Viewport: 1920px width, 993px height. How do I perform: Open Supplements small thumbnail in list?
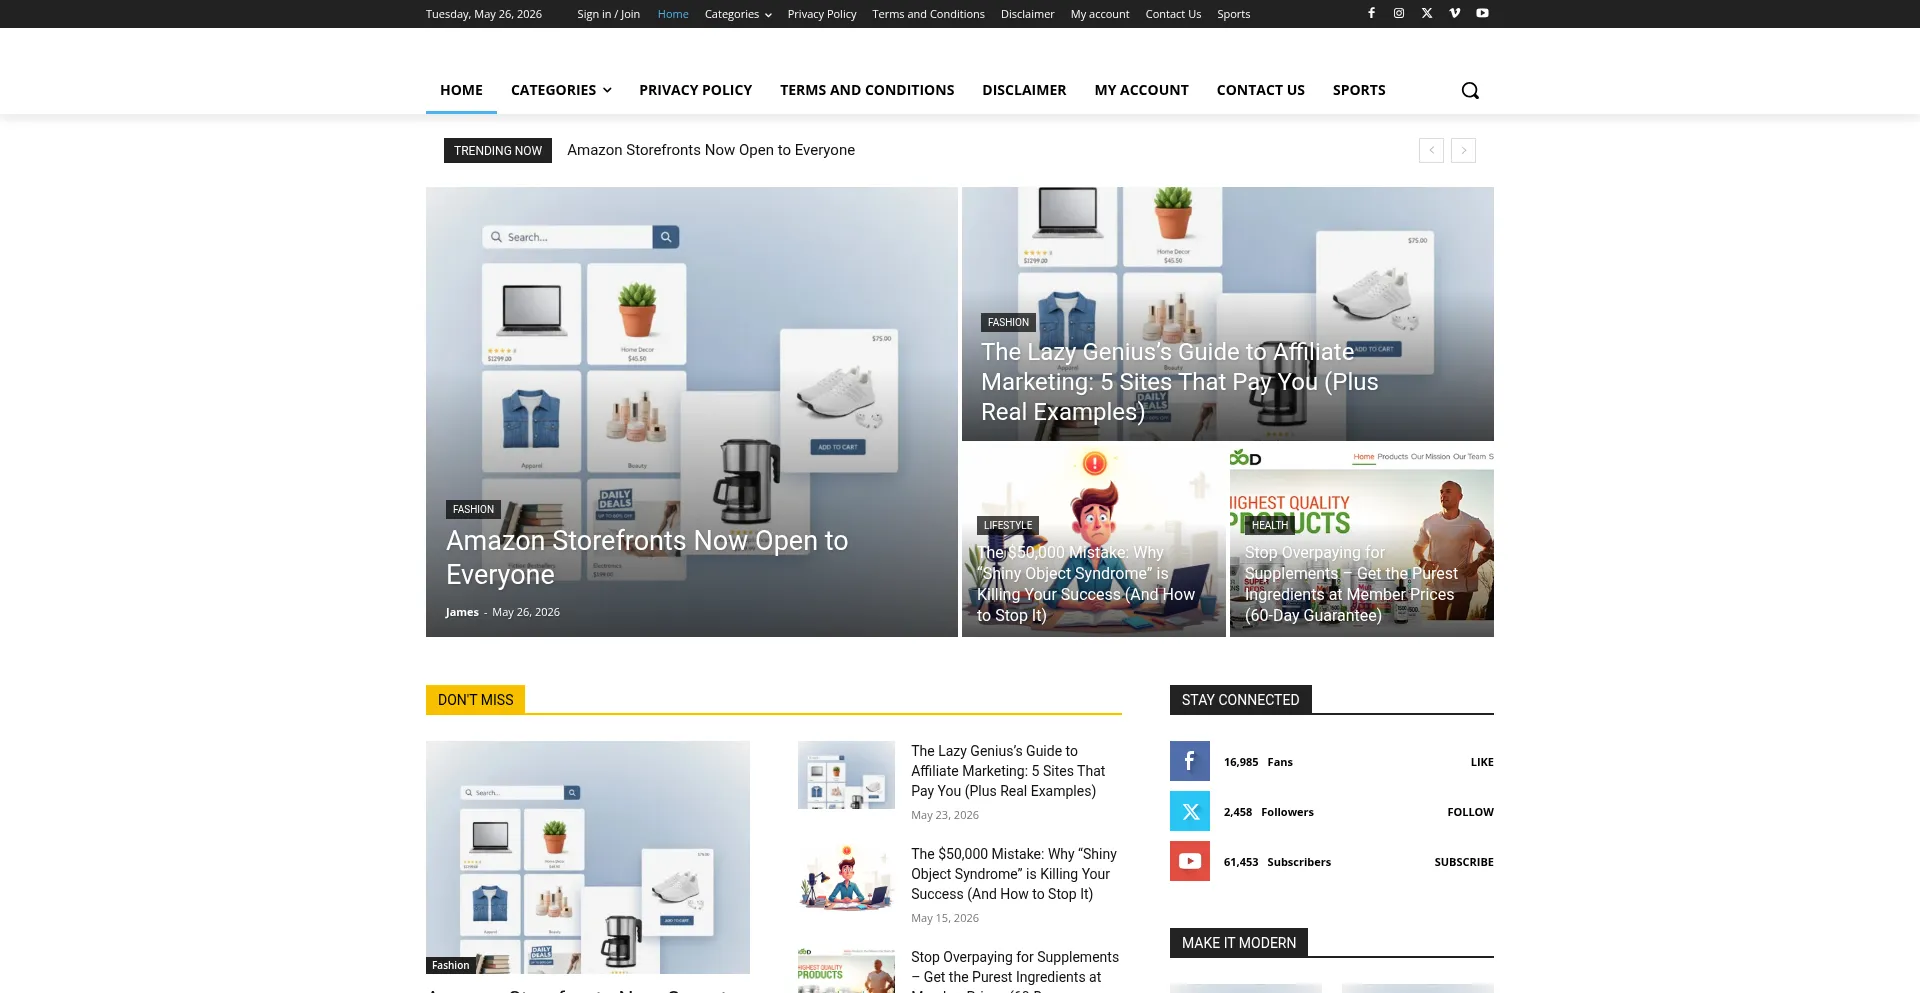point(846,970)
